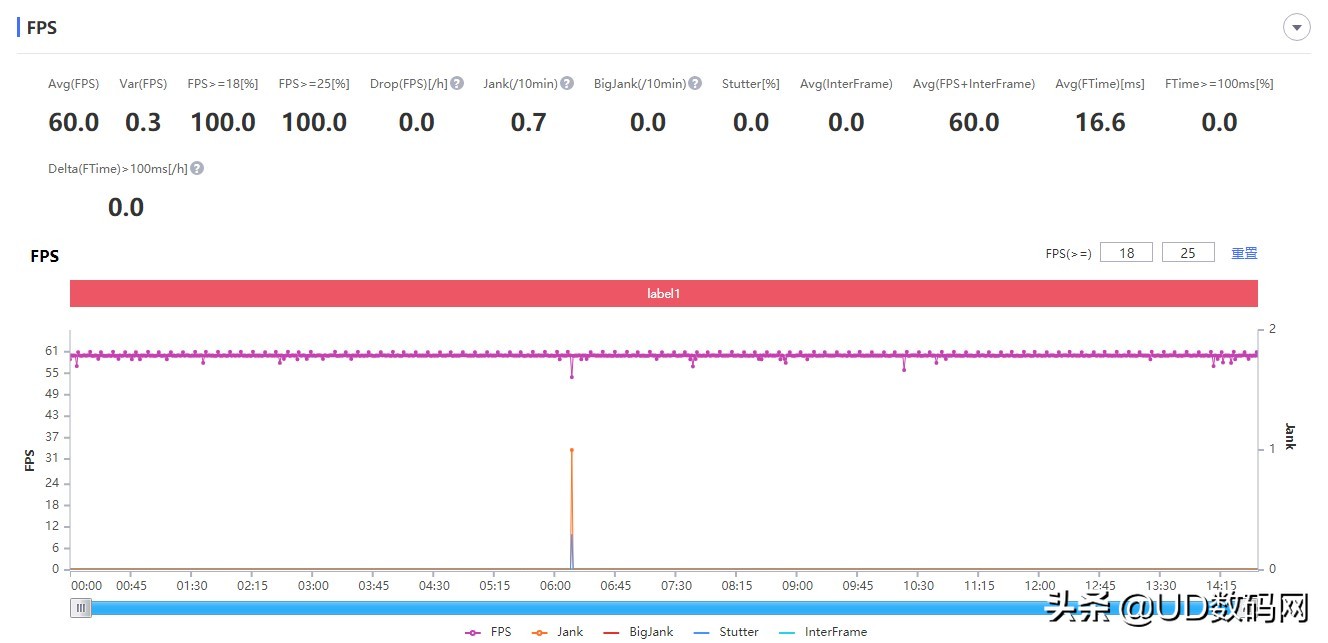Click the timeline zoom slider left handle
This screenshot has width=1328, height=643.
coord(81,608)
